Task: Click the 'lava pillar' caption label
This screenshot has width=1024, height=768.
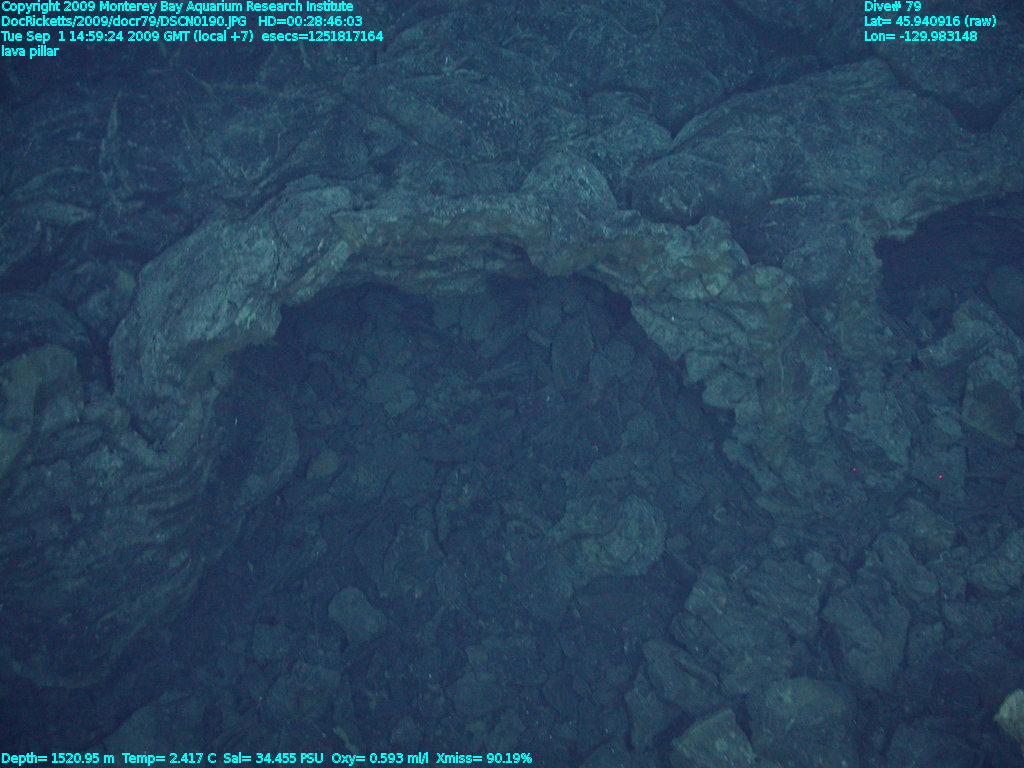Action: 30,51
